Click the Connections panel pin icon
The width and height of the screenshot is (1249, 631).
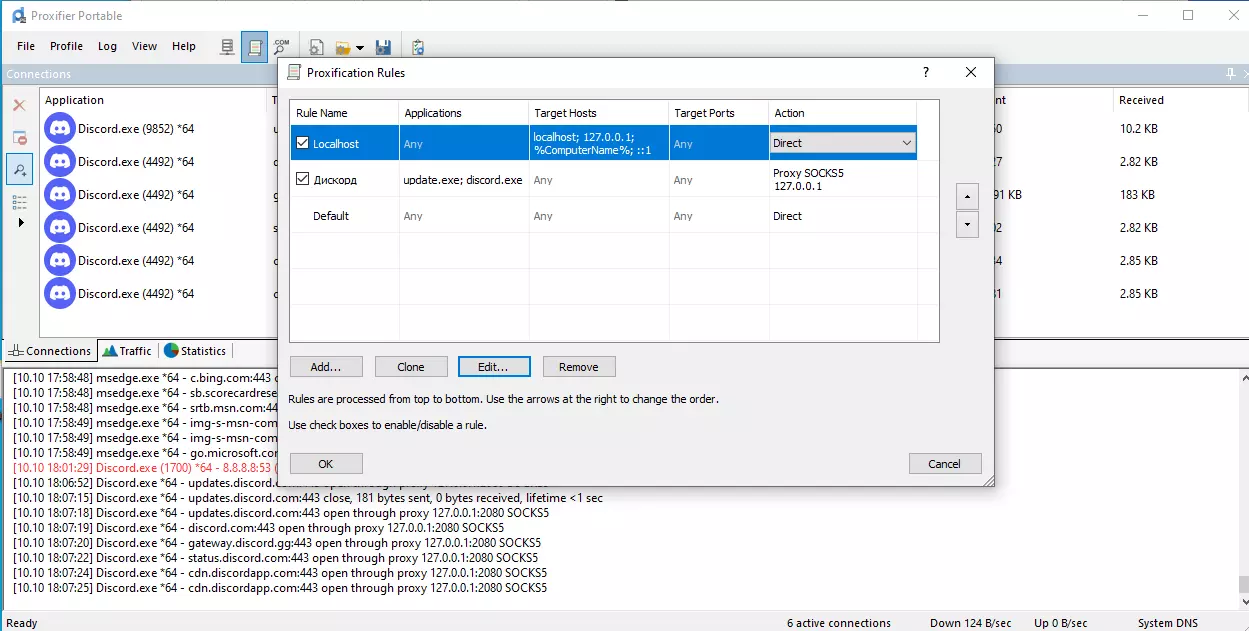(x=1231, y=74)
